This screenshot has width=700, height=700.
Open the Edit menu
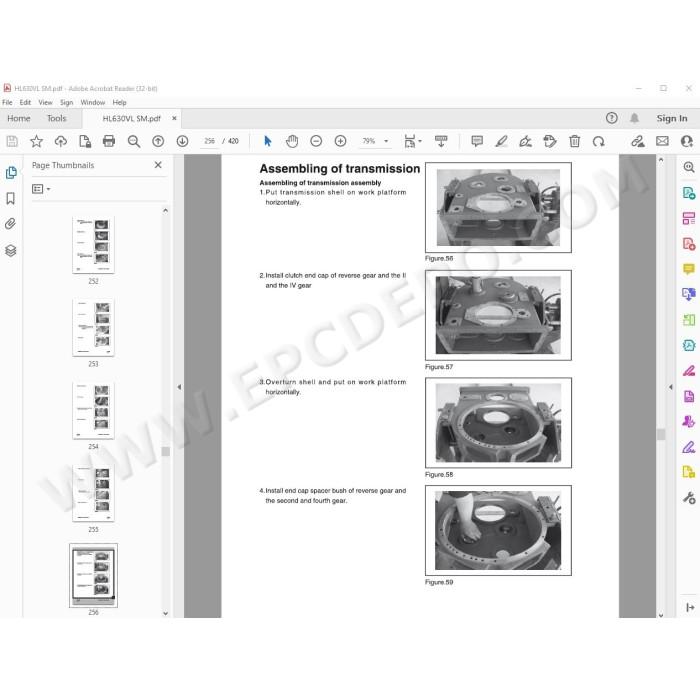(x=25, y=102)
